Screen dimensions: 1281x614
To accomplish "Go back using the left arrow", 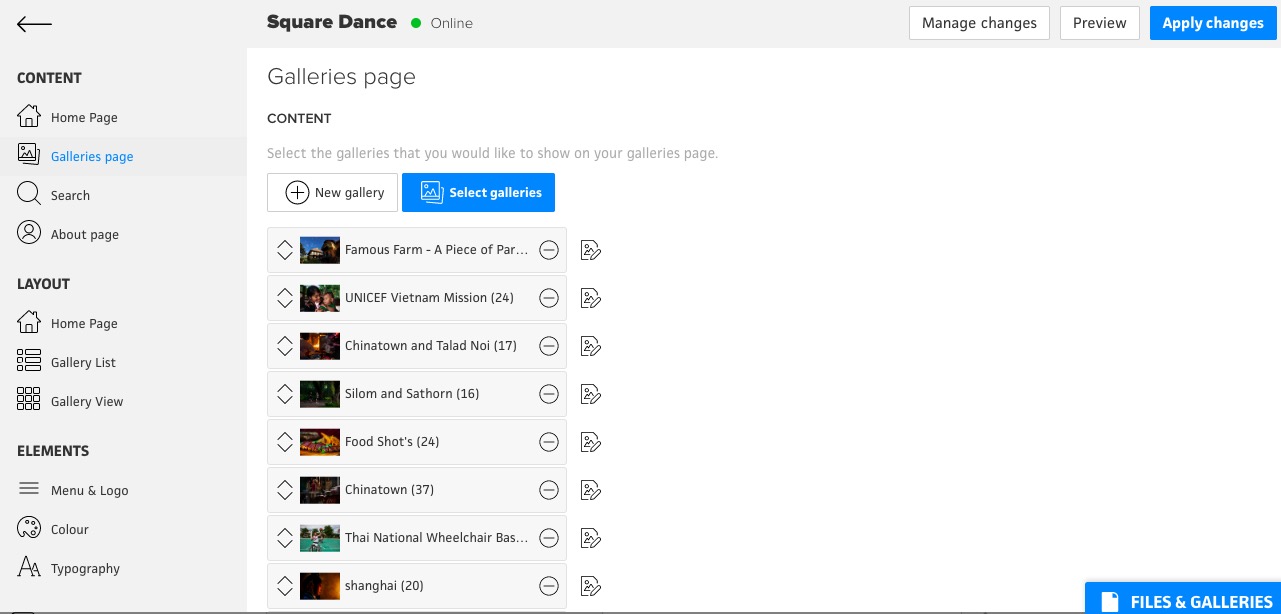I will pyautogui.click(x=34, y=24).
